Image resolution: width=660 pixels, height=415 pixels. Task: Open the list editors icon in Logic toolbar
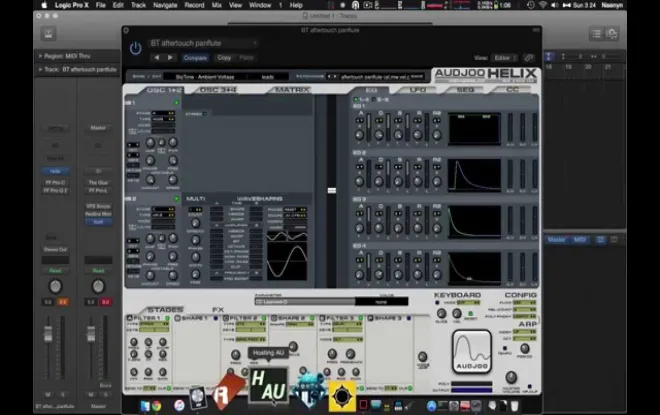596,34
